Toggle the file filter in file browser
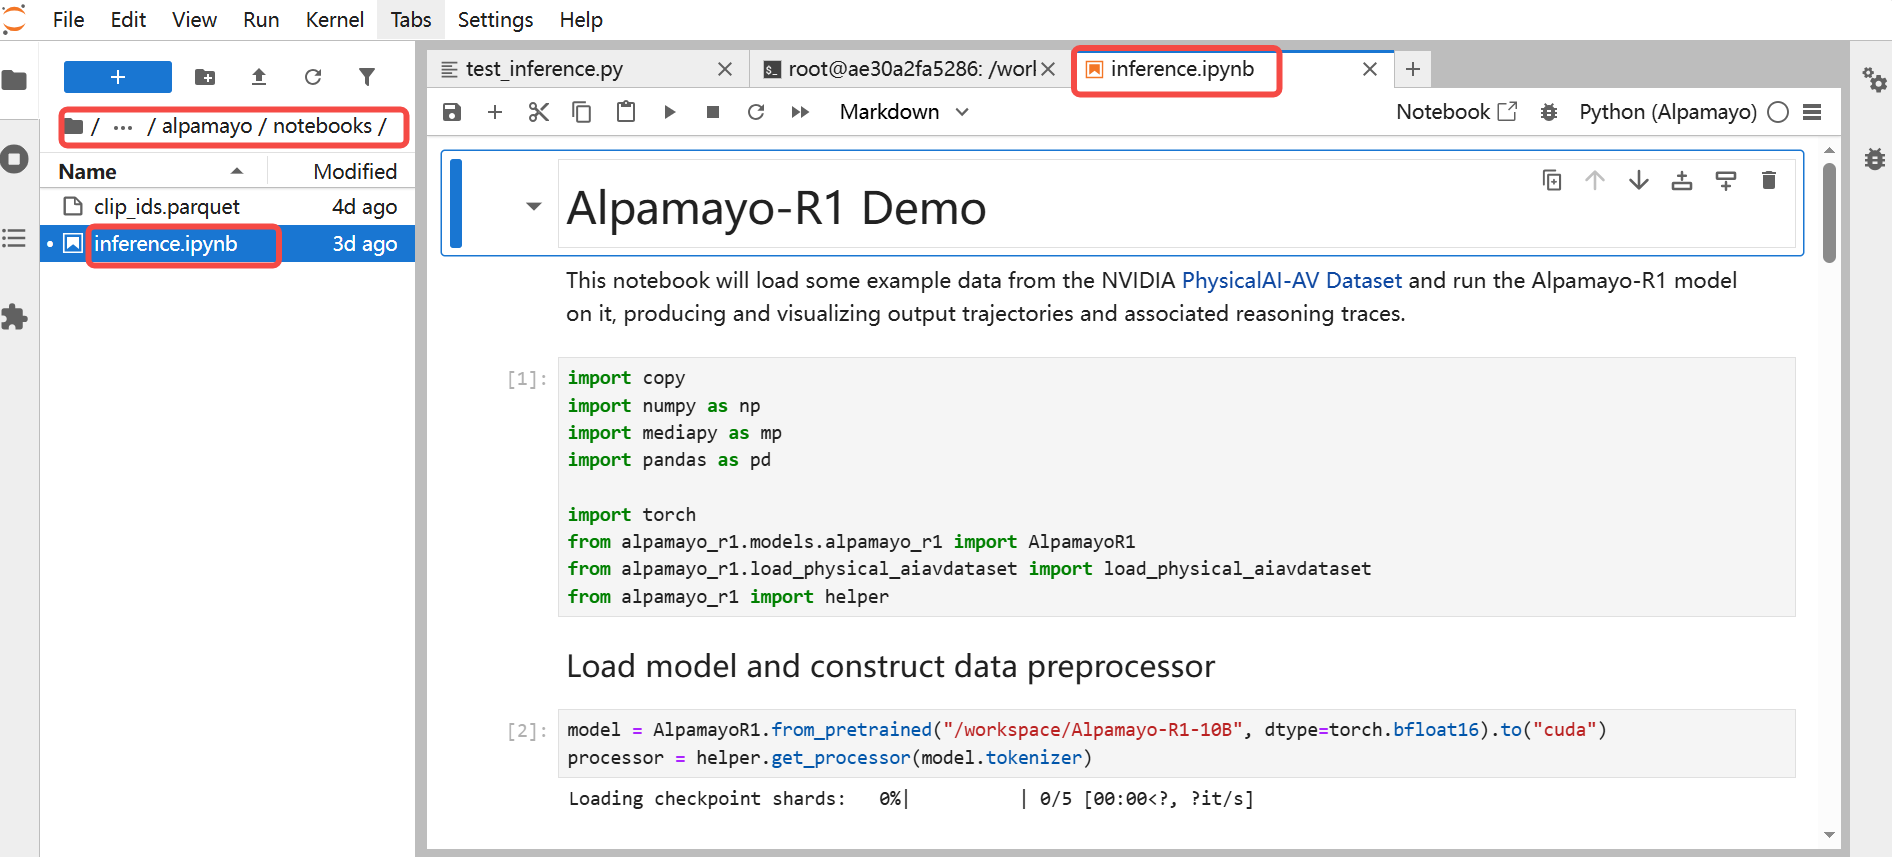This screenshot has width=1892, height=857. pyautogui.click(x=367, y=77)
